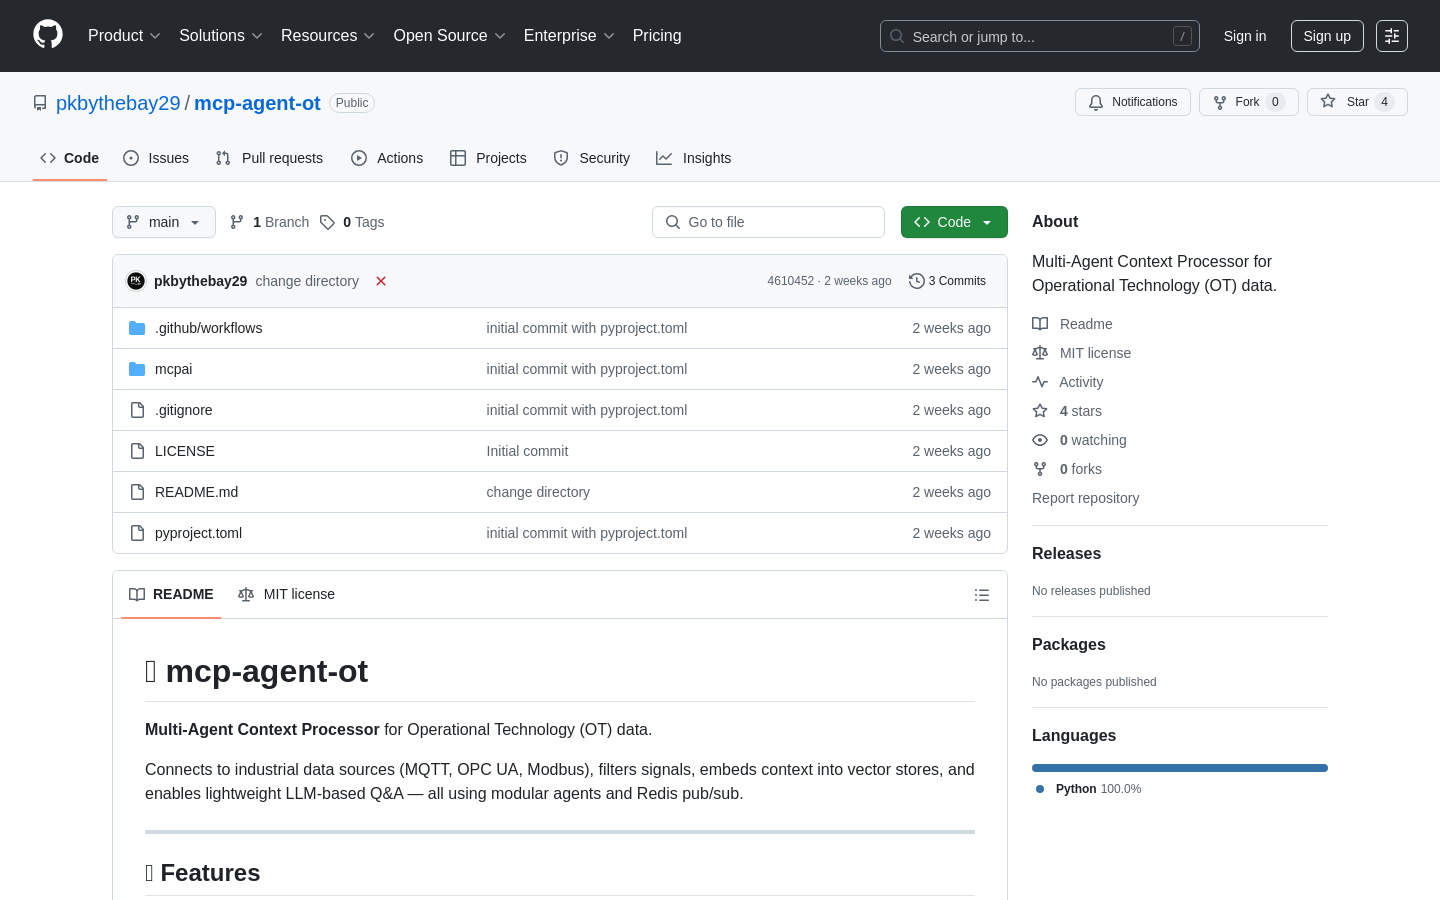
Task: Click the commit history clock icon
Action: point(916,281)
